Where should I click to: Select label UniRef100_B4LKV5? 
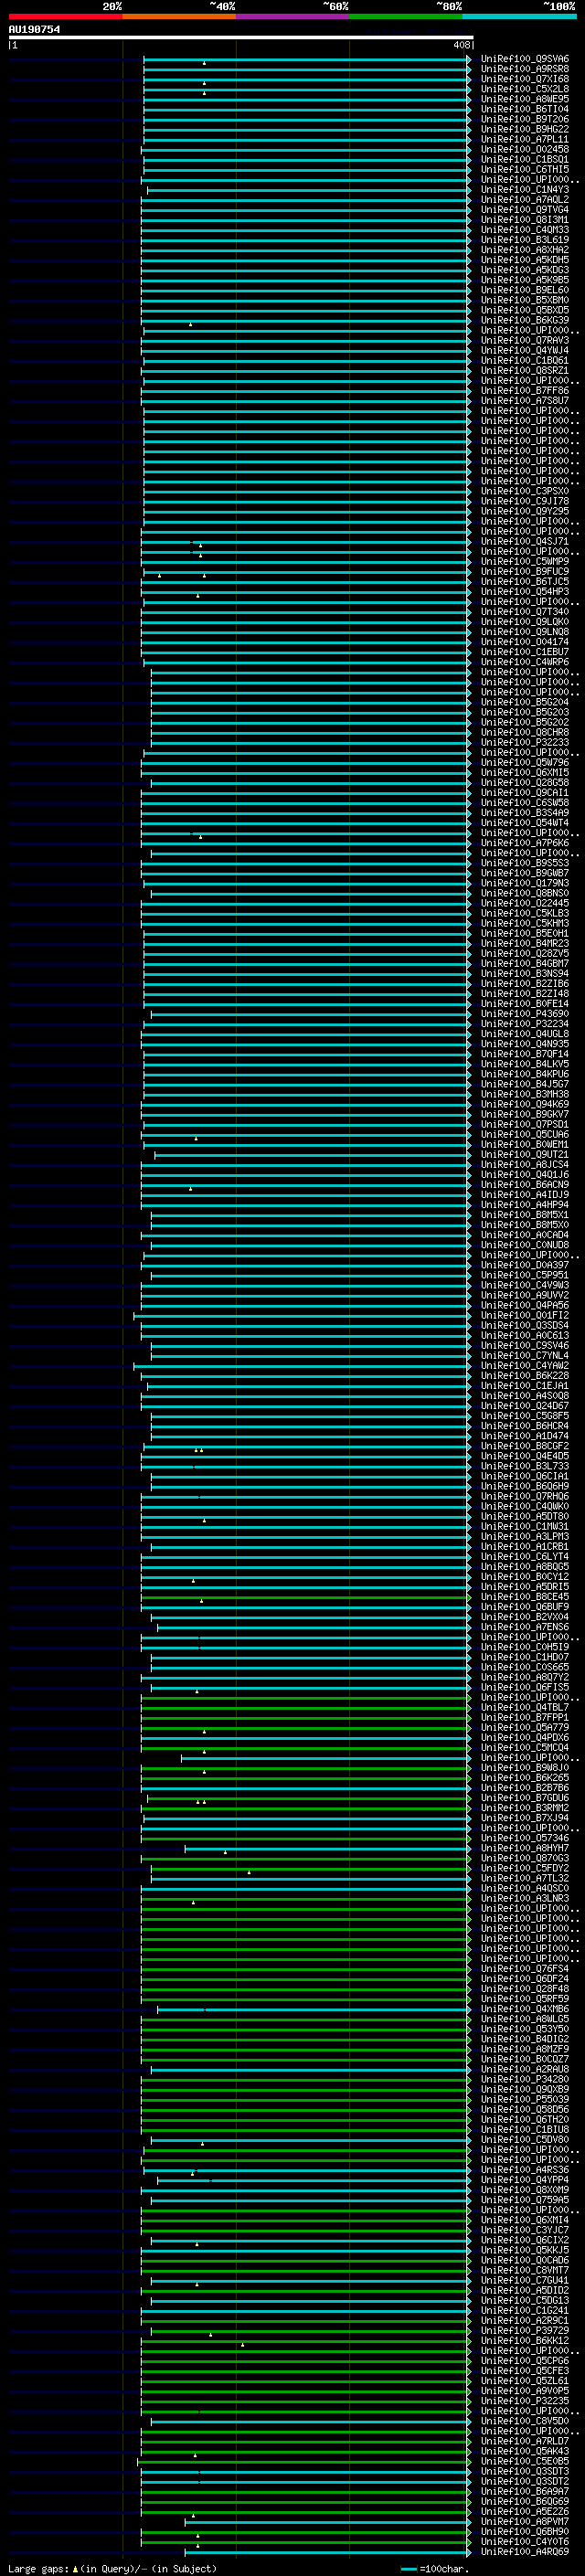pos(524,1063)
